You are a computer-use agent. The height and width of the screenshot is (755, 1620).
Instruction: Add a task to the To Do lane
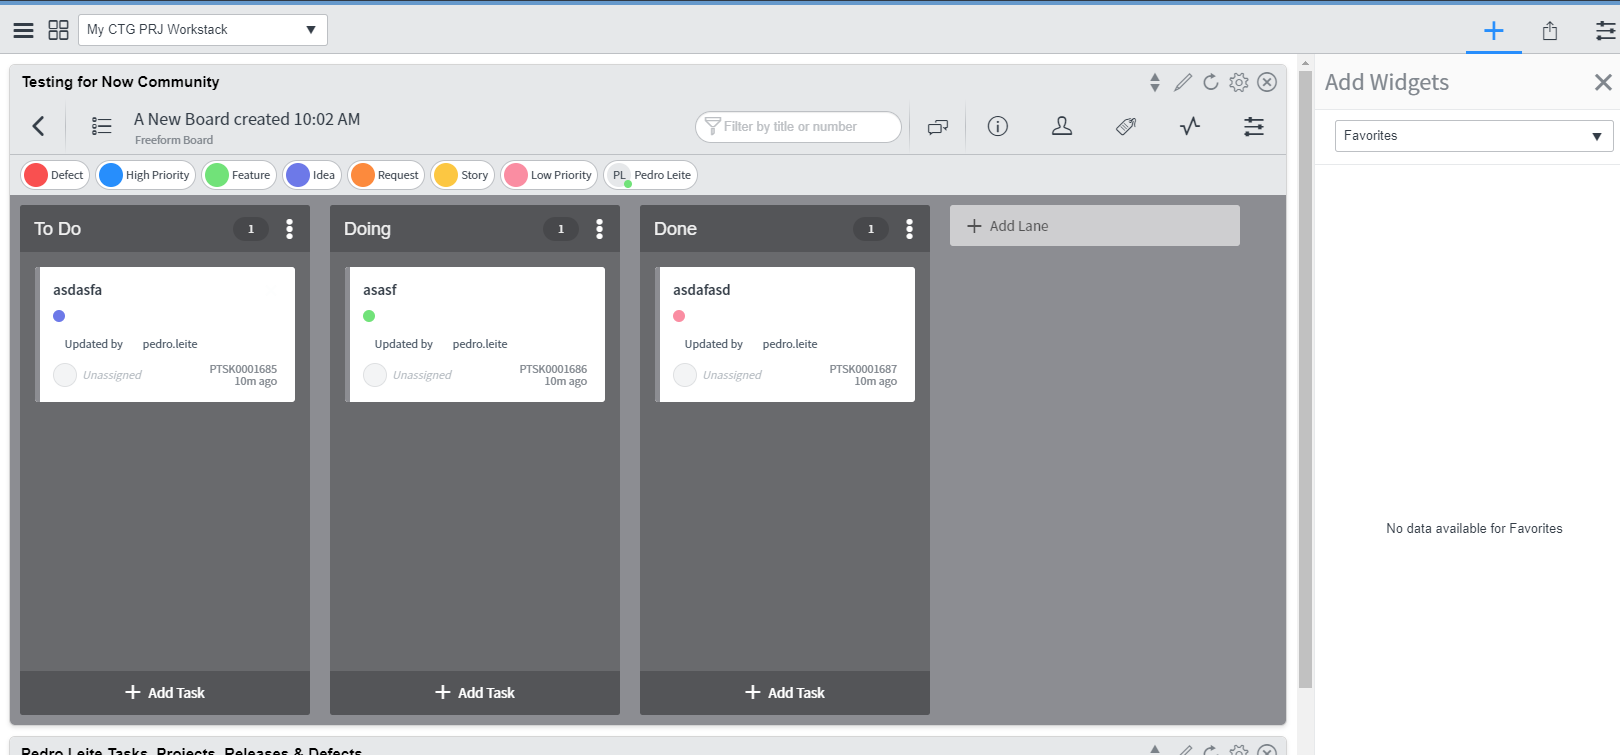pos(165,693)
